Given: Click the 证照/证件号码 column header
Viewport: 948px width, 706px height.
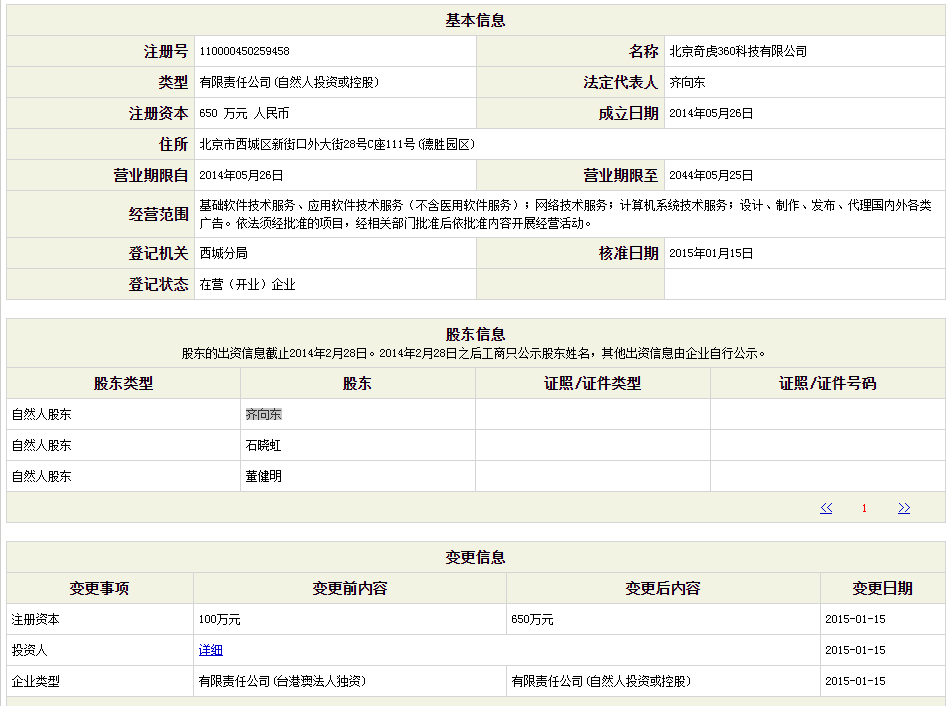Looking at the screenshot, I should [x=828, y=383].
